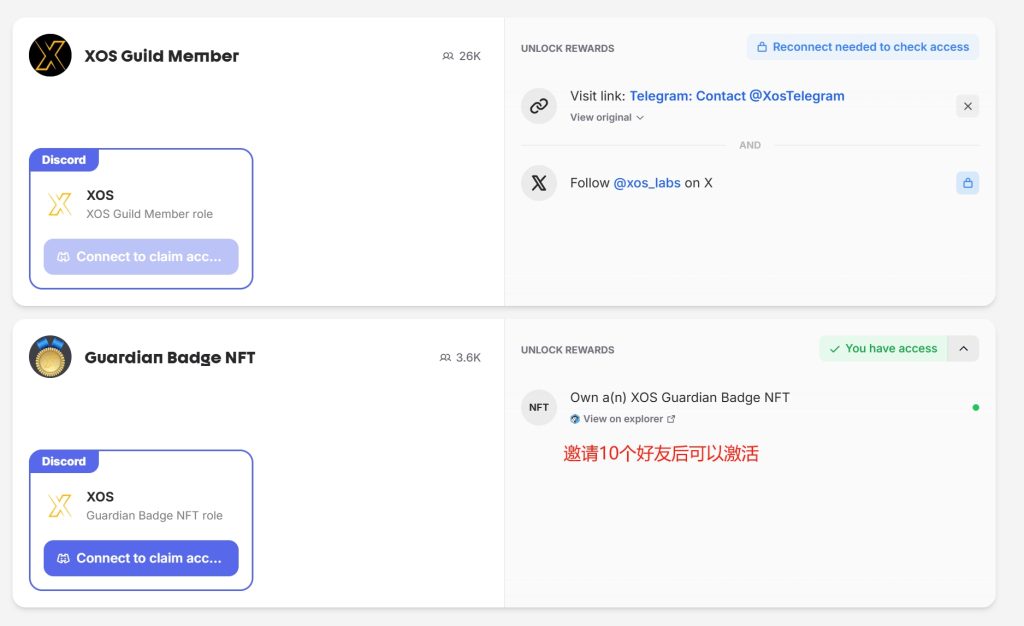The height and width of the screenshot is (626, 1024).
Task: Click the members icon beside 26K
Action: point(448,56)
